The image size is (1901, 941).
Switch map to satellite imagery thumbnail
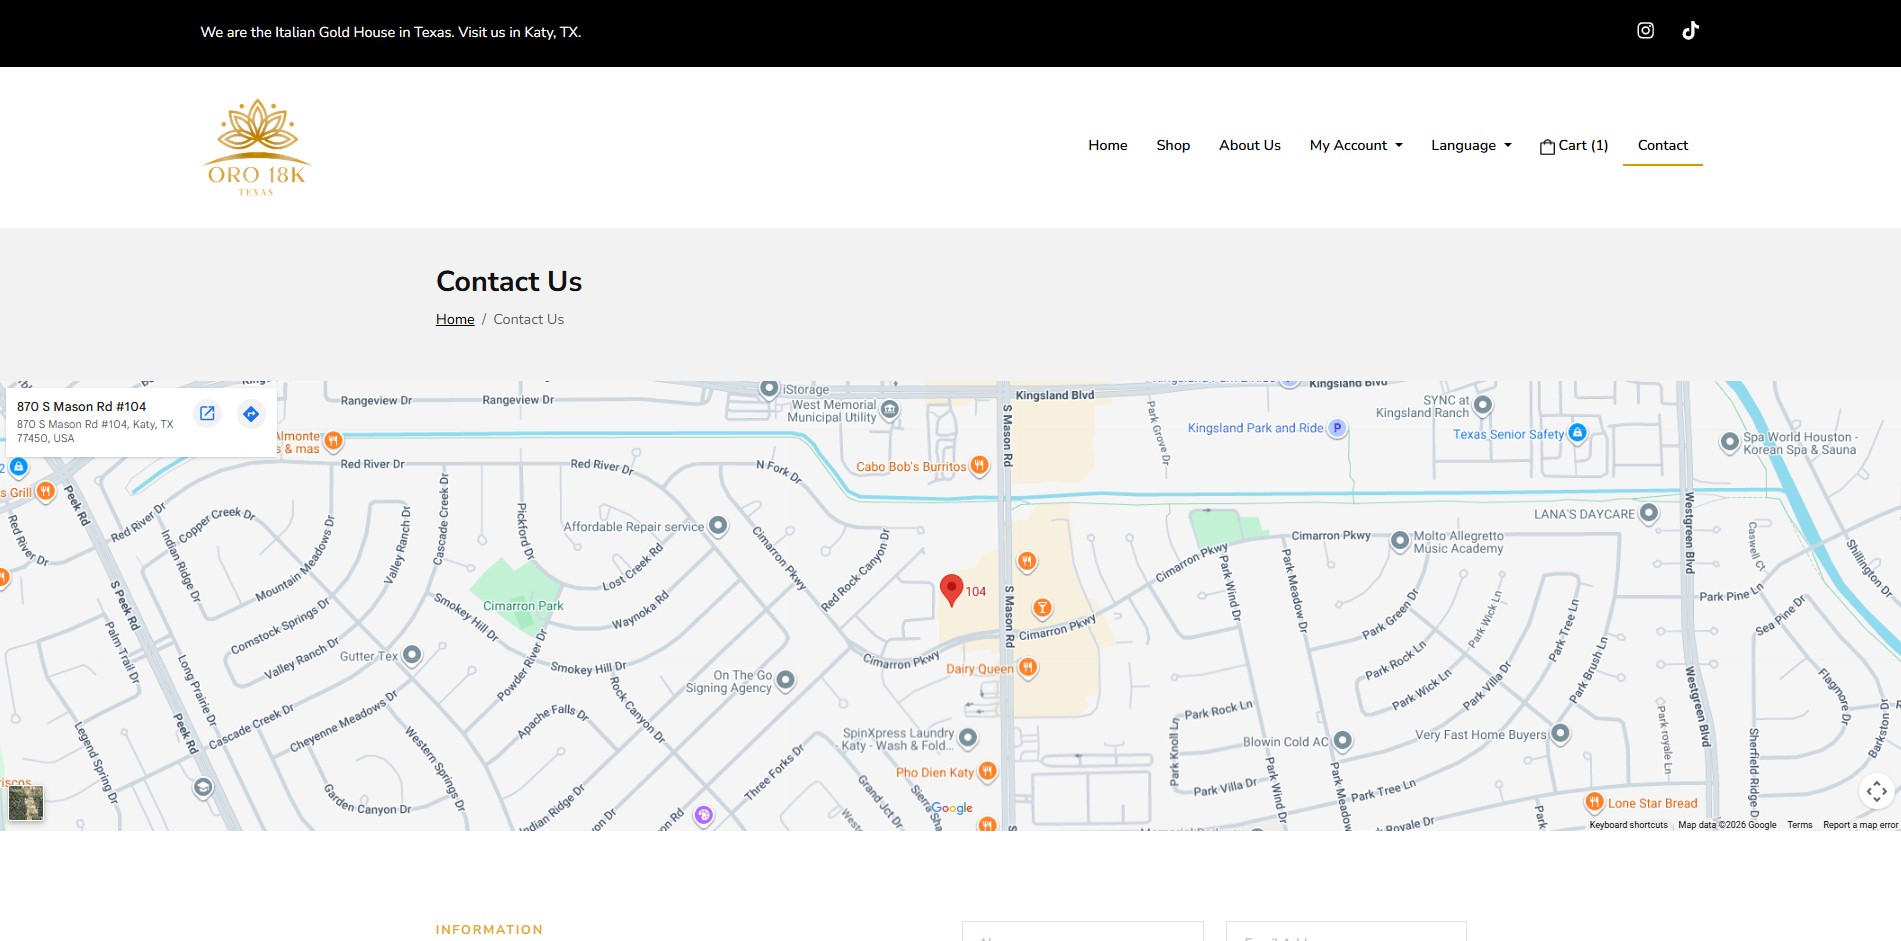tap(26, 803)
